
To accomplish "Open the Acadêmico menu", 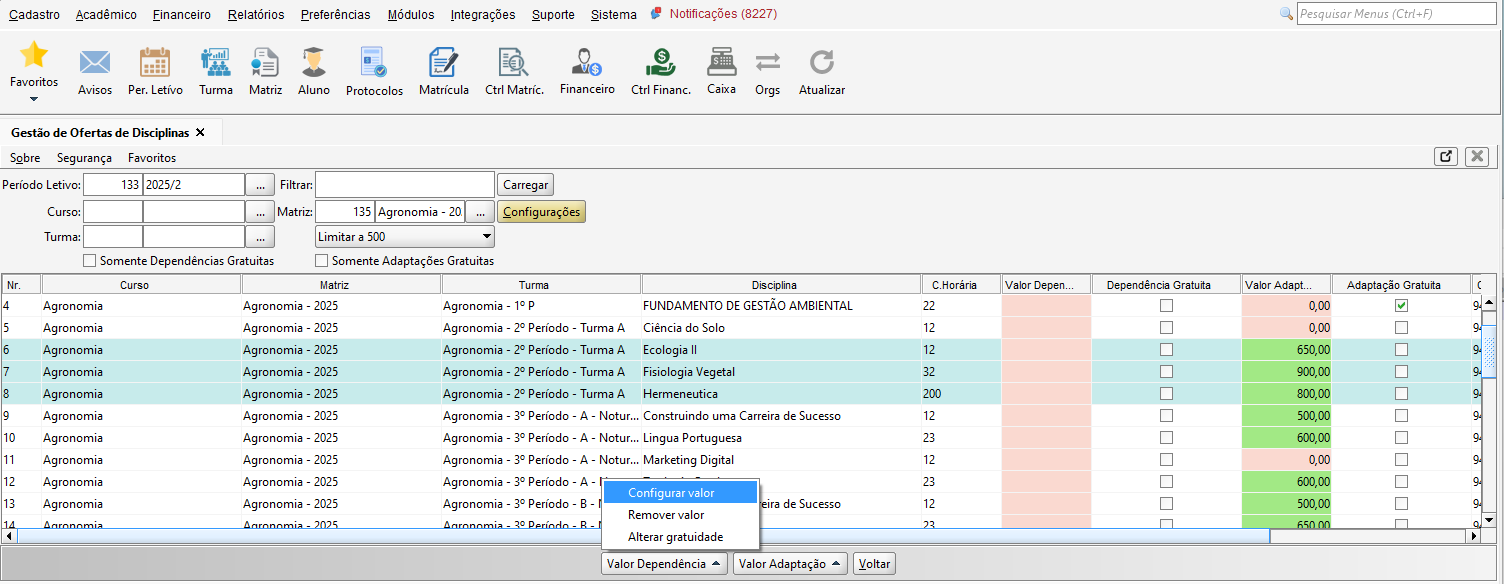I will point(106,14).
